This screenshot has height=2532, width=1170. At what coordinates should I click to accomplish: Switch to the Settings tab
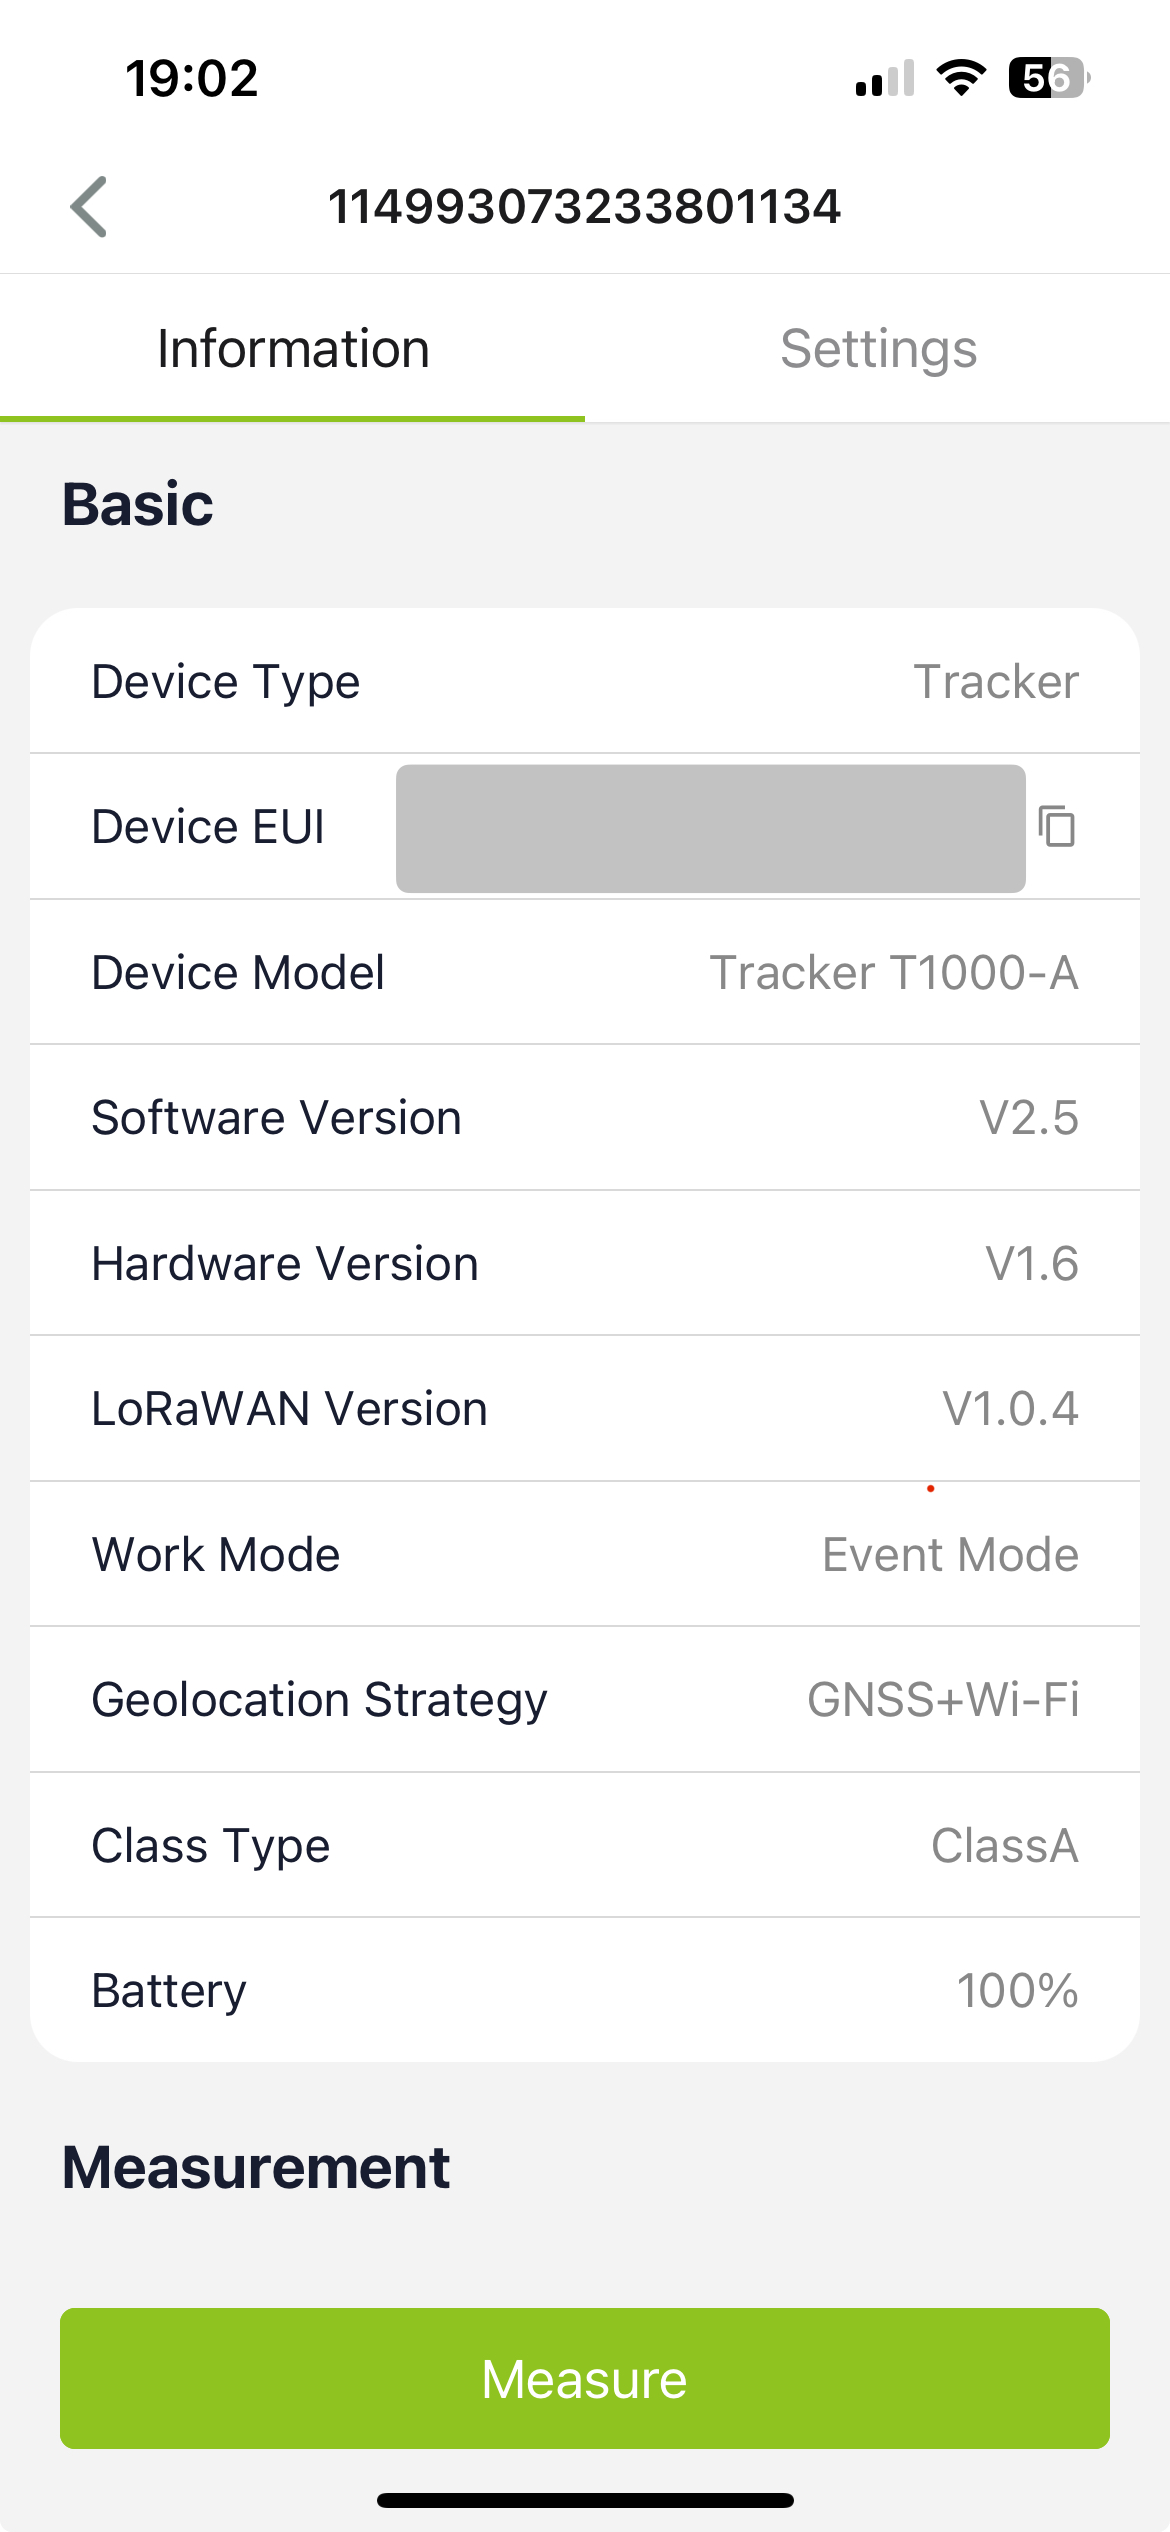(x=878, y=348)
